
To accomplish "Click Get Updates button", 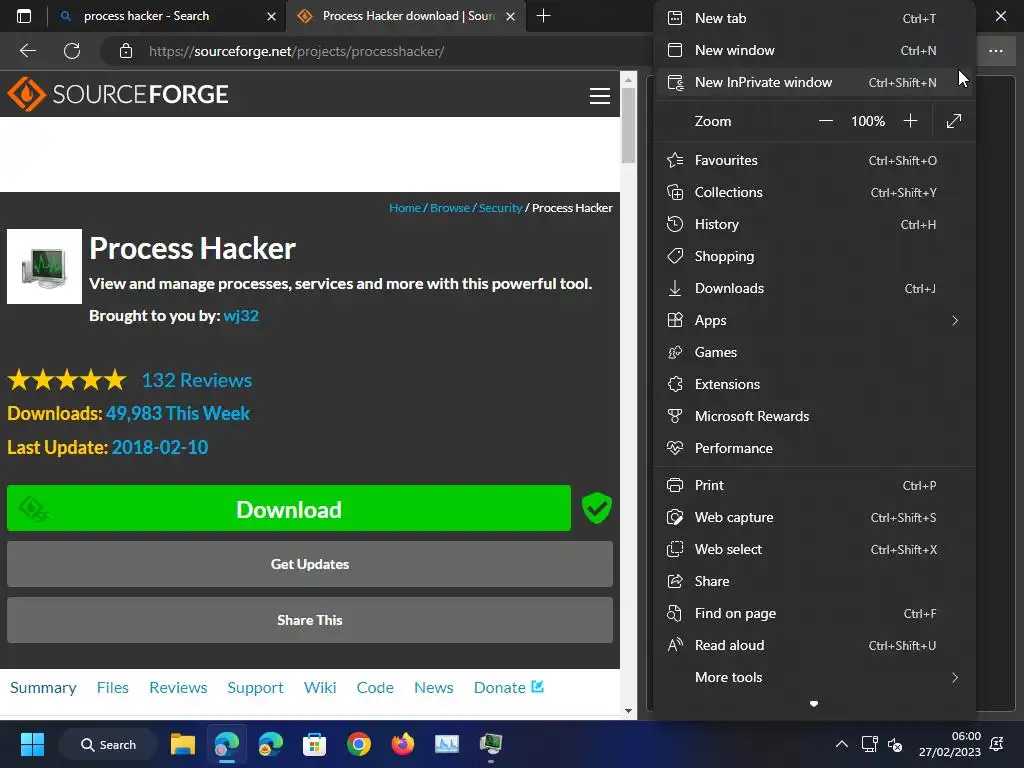I will (310, 564).
